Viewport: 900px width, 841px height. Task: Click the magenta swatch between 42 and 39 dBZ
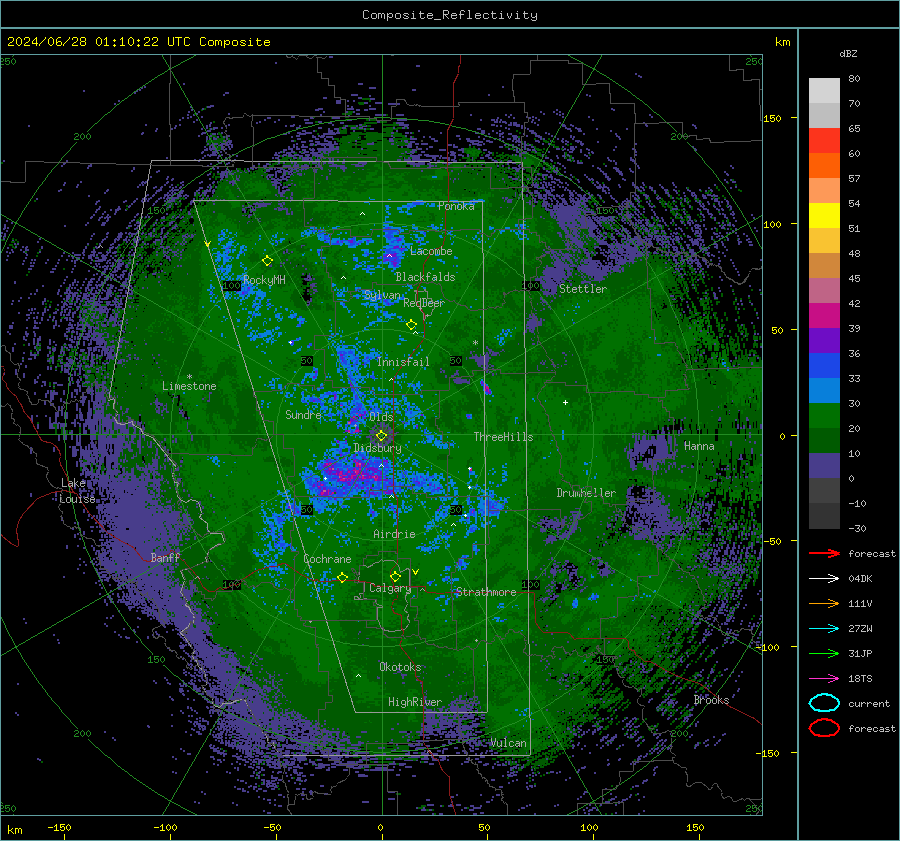tap(824, 316)
